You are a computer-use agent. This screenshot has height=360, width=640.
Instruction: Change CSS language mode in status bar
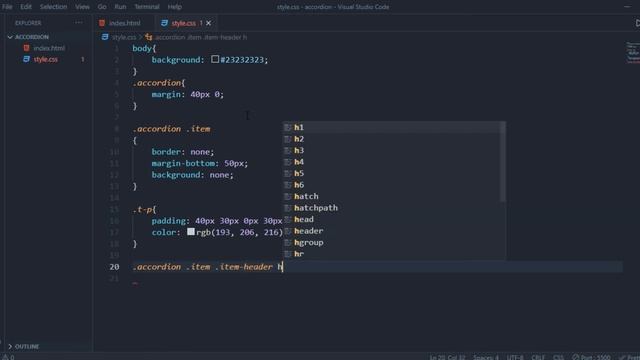coord(558,357)
